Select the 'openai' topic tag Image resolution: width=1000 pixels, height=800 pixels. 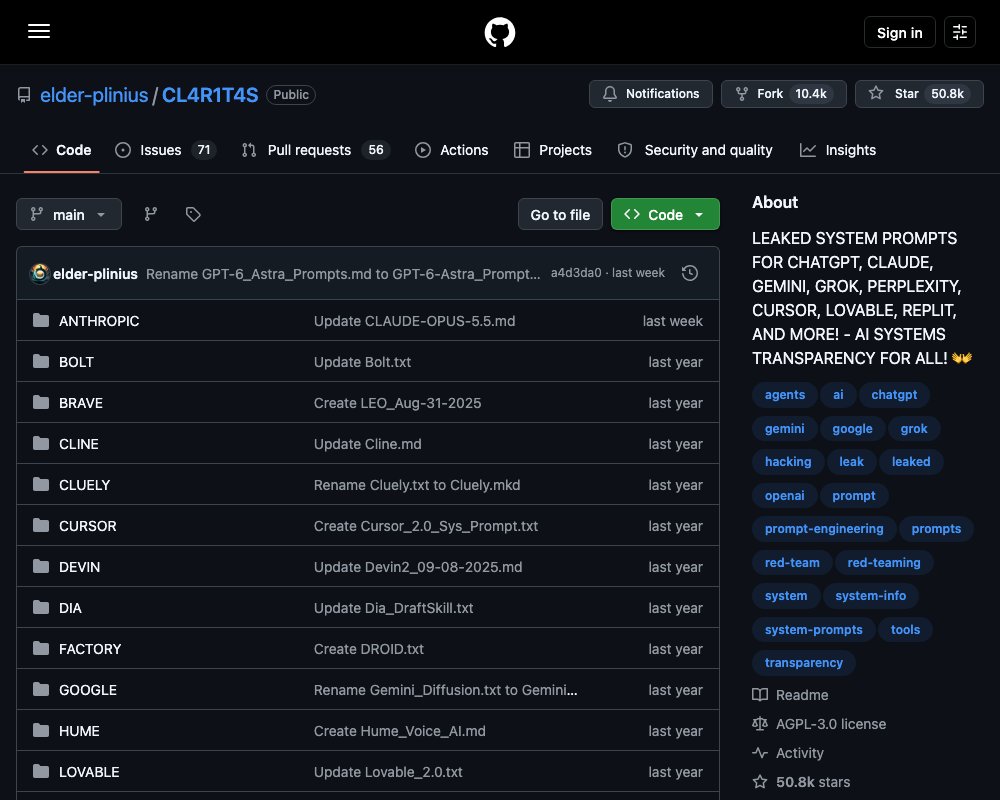pos(784,495)
